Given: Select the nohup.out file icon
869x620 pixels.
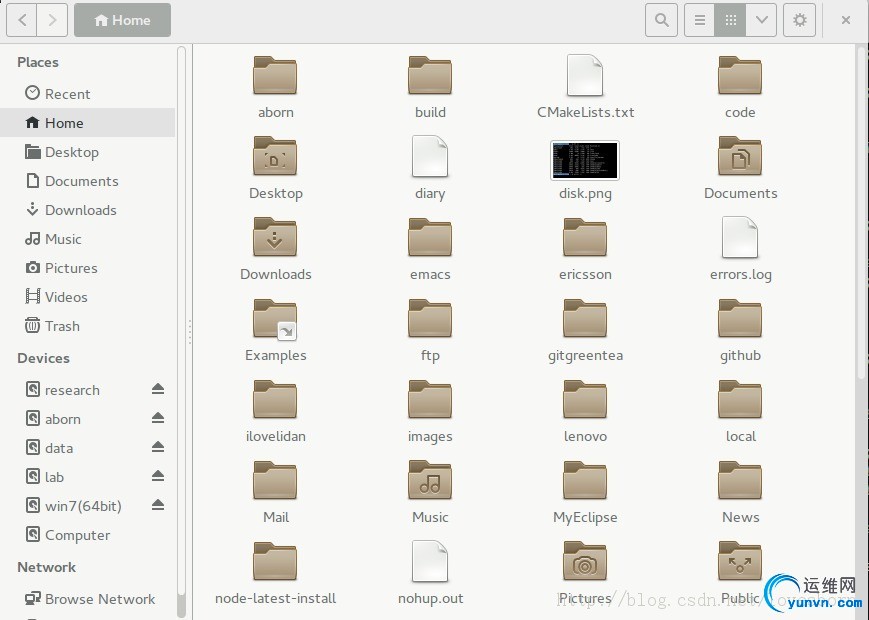Looking at the screenshot, I should click(430, 561).
